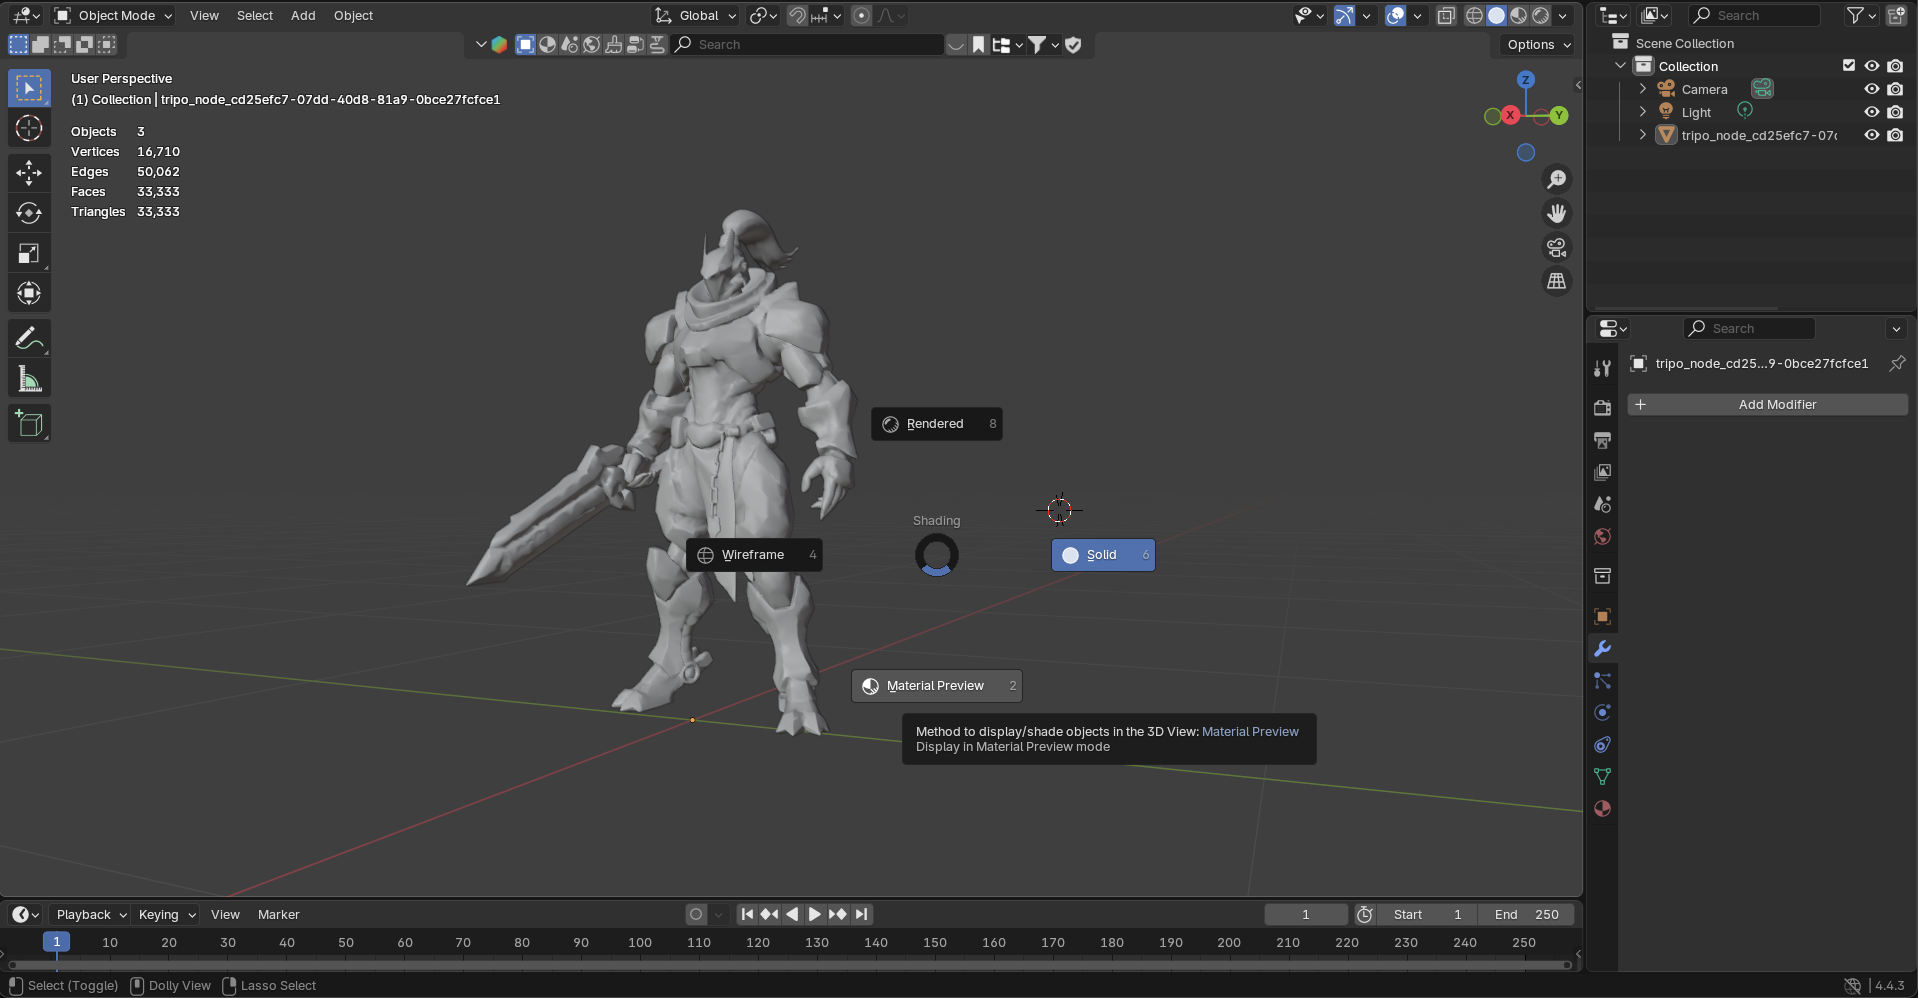This screenshot has height=998, width=1918.
Task: Hide the Light object with the eye icon
Action: (1871, 112)
